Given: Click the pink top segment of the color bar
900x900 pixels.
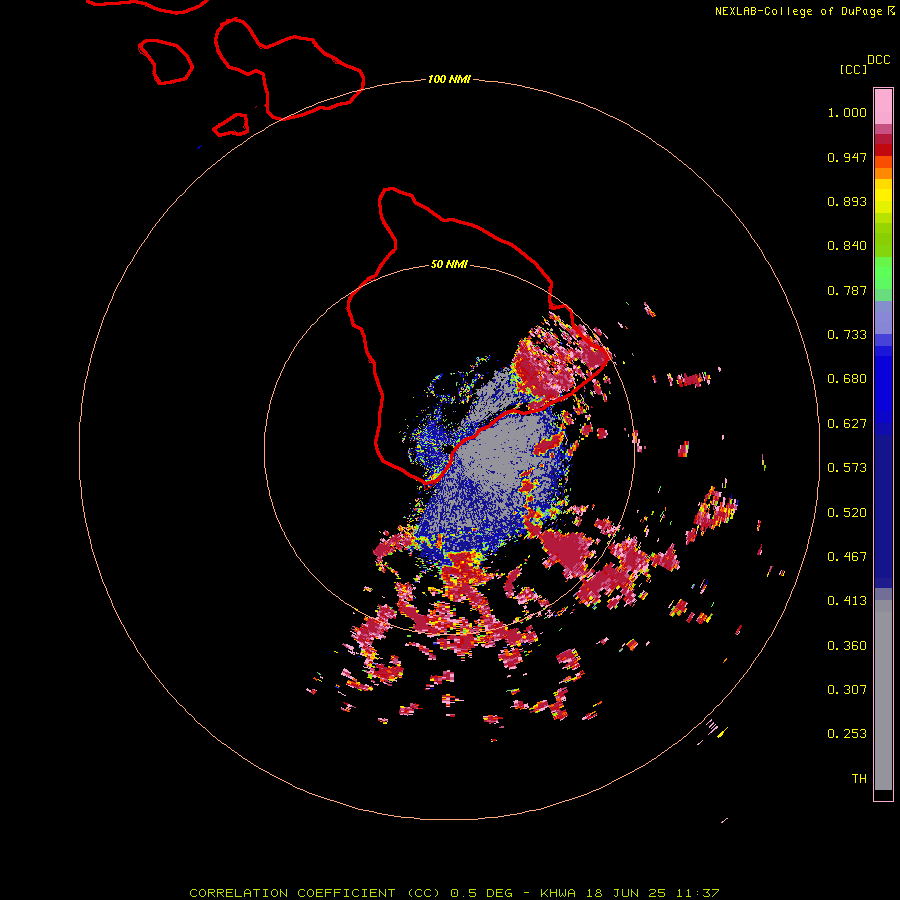Looking at the screenshot, I should click(883, 106).
